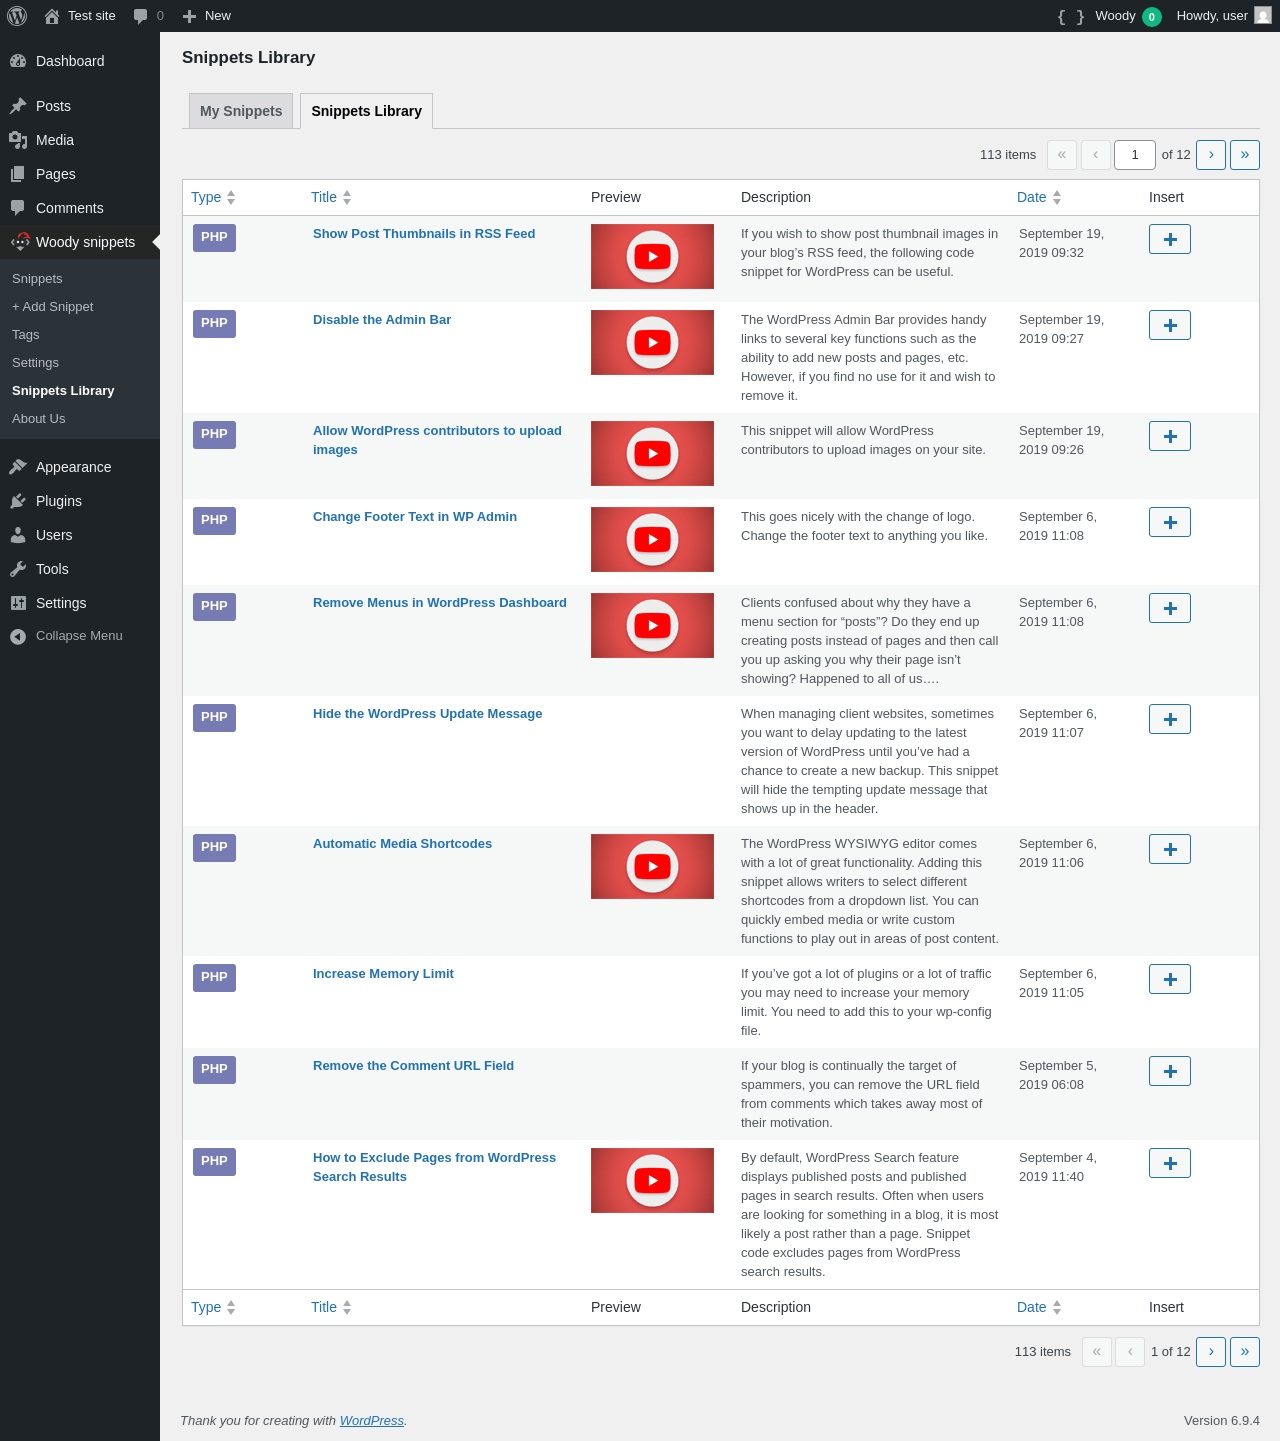Insert the Disable the Admin Bar snippet

[x=1170, y=325]
